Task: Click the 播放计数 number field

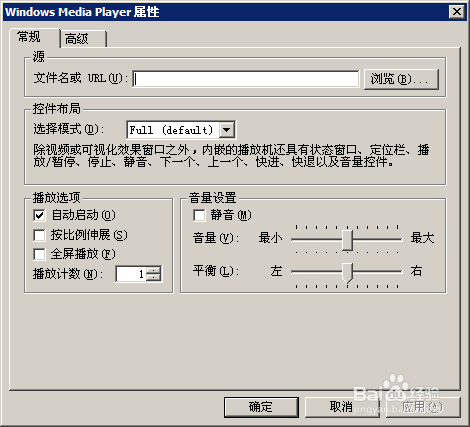Action: (x=131, y=274)
